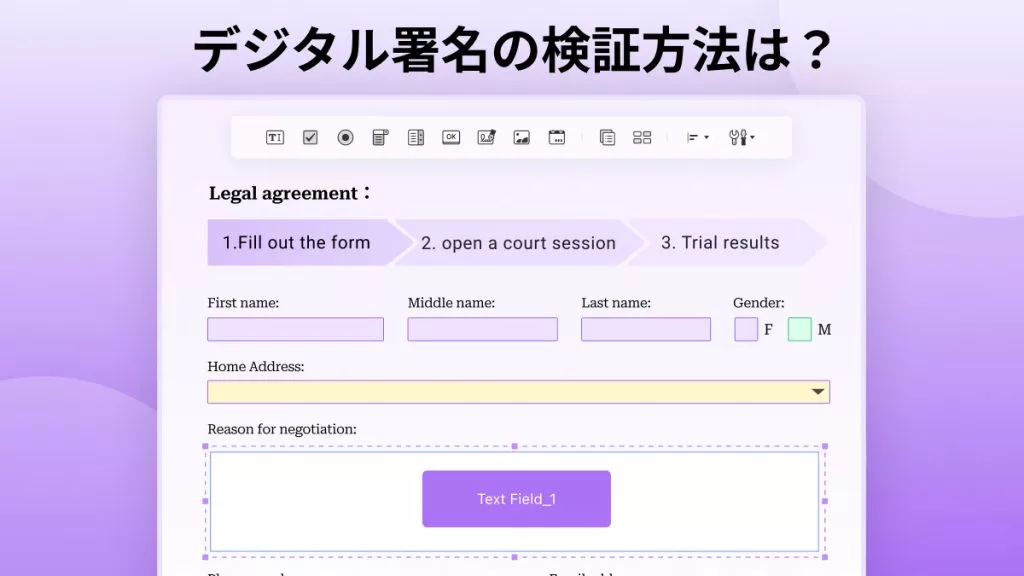Choose the Dropdown form field tool
1024x576 pixels.
(380, 138)
